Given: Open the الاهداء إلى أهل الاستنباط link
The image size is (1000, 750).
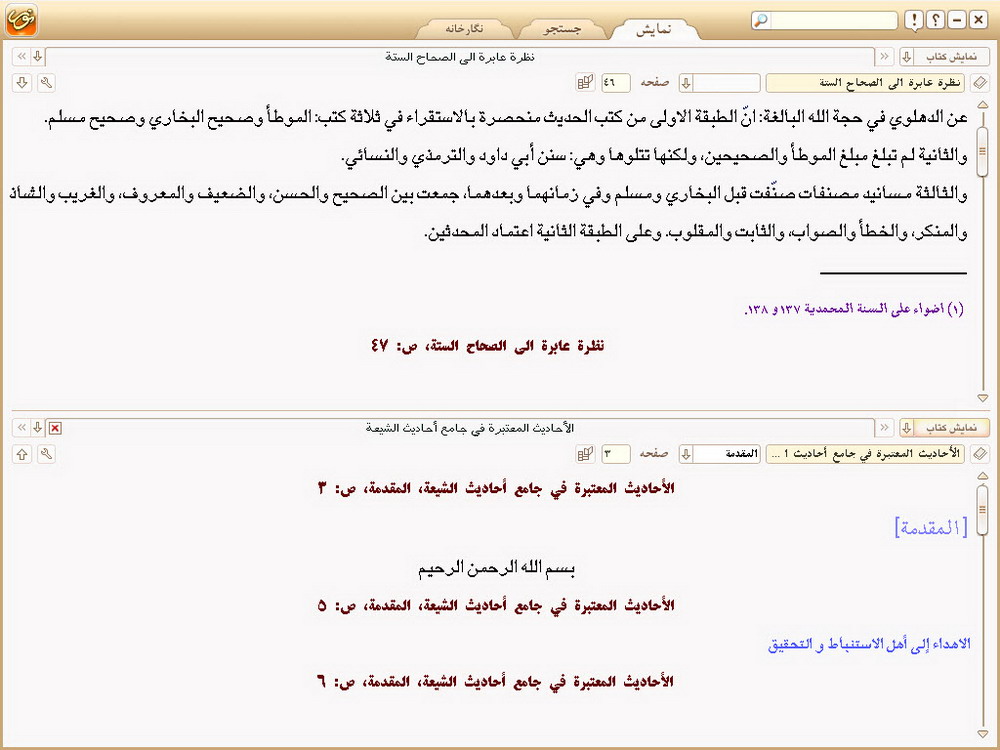Looking at the screenshot, I should point(869,645).
